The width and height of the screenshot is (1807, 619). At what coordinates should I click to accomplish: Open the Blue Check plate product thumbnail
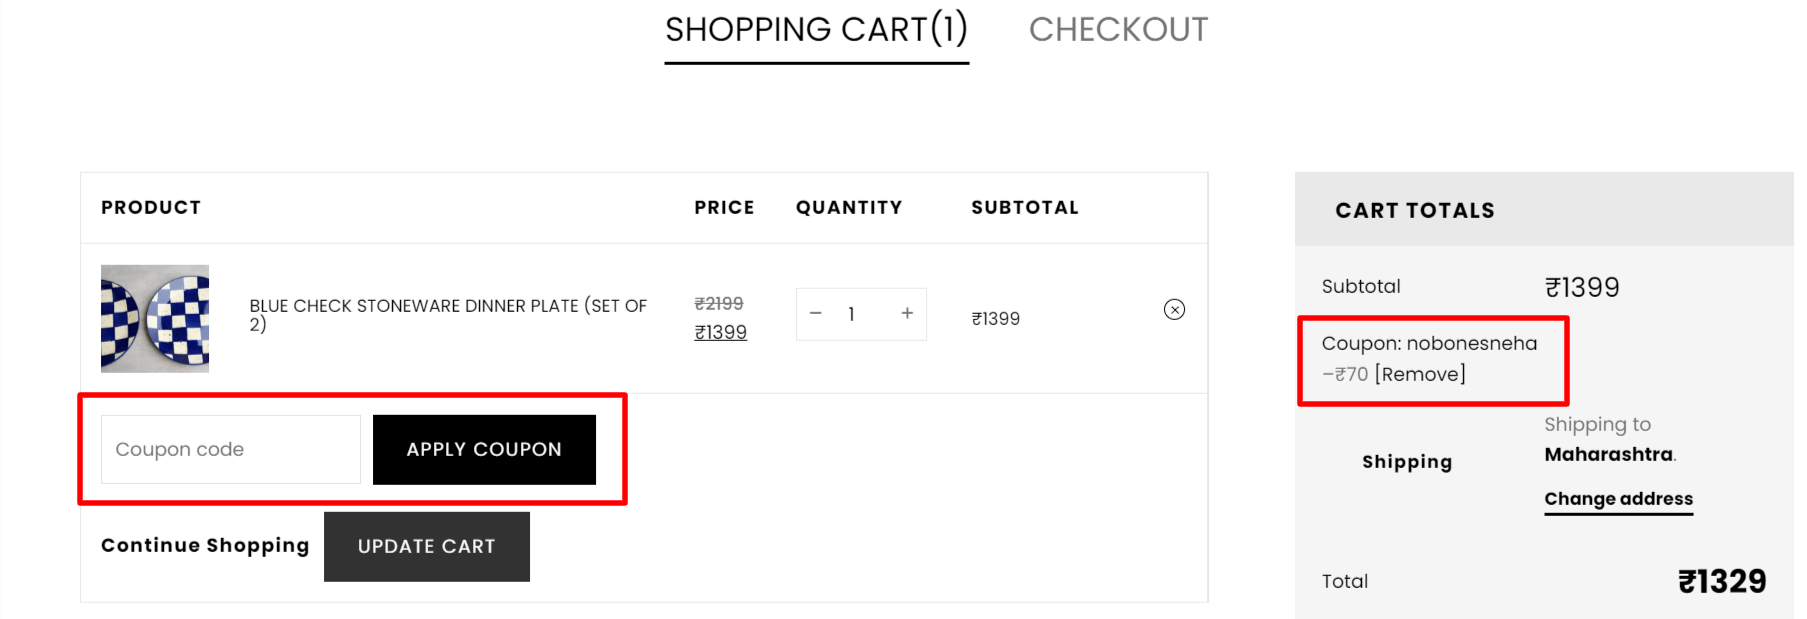(155, 318)
